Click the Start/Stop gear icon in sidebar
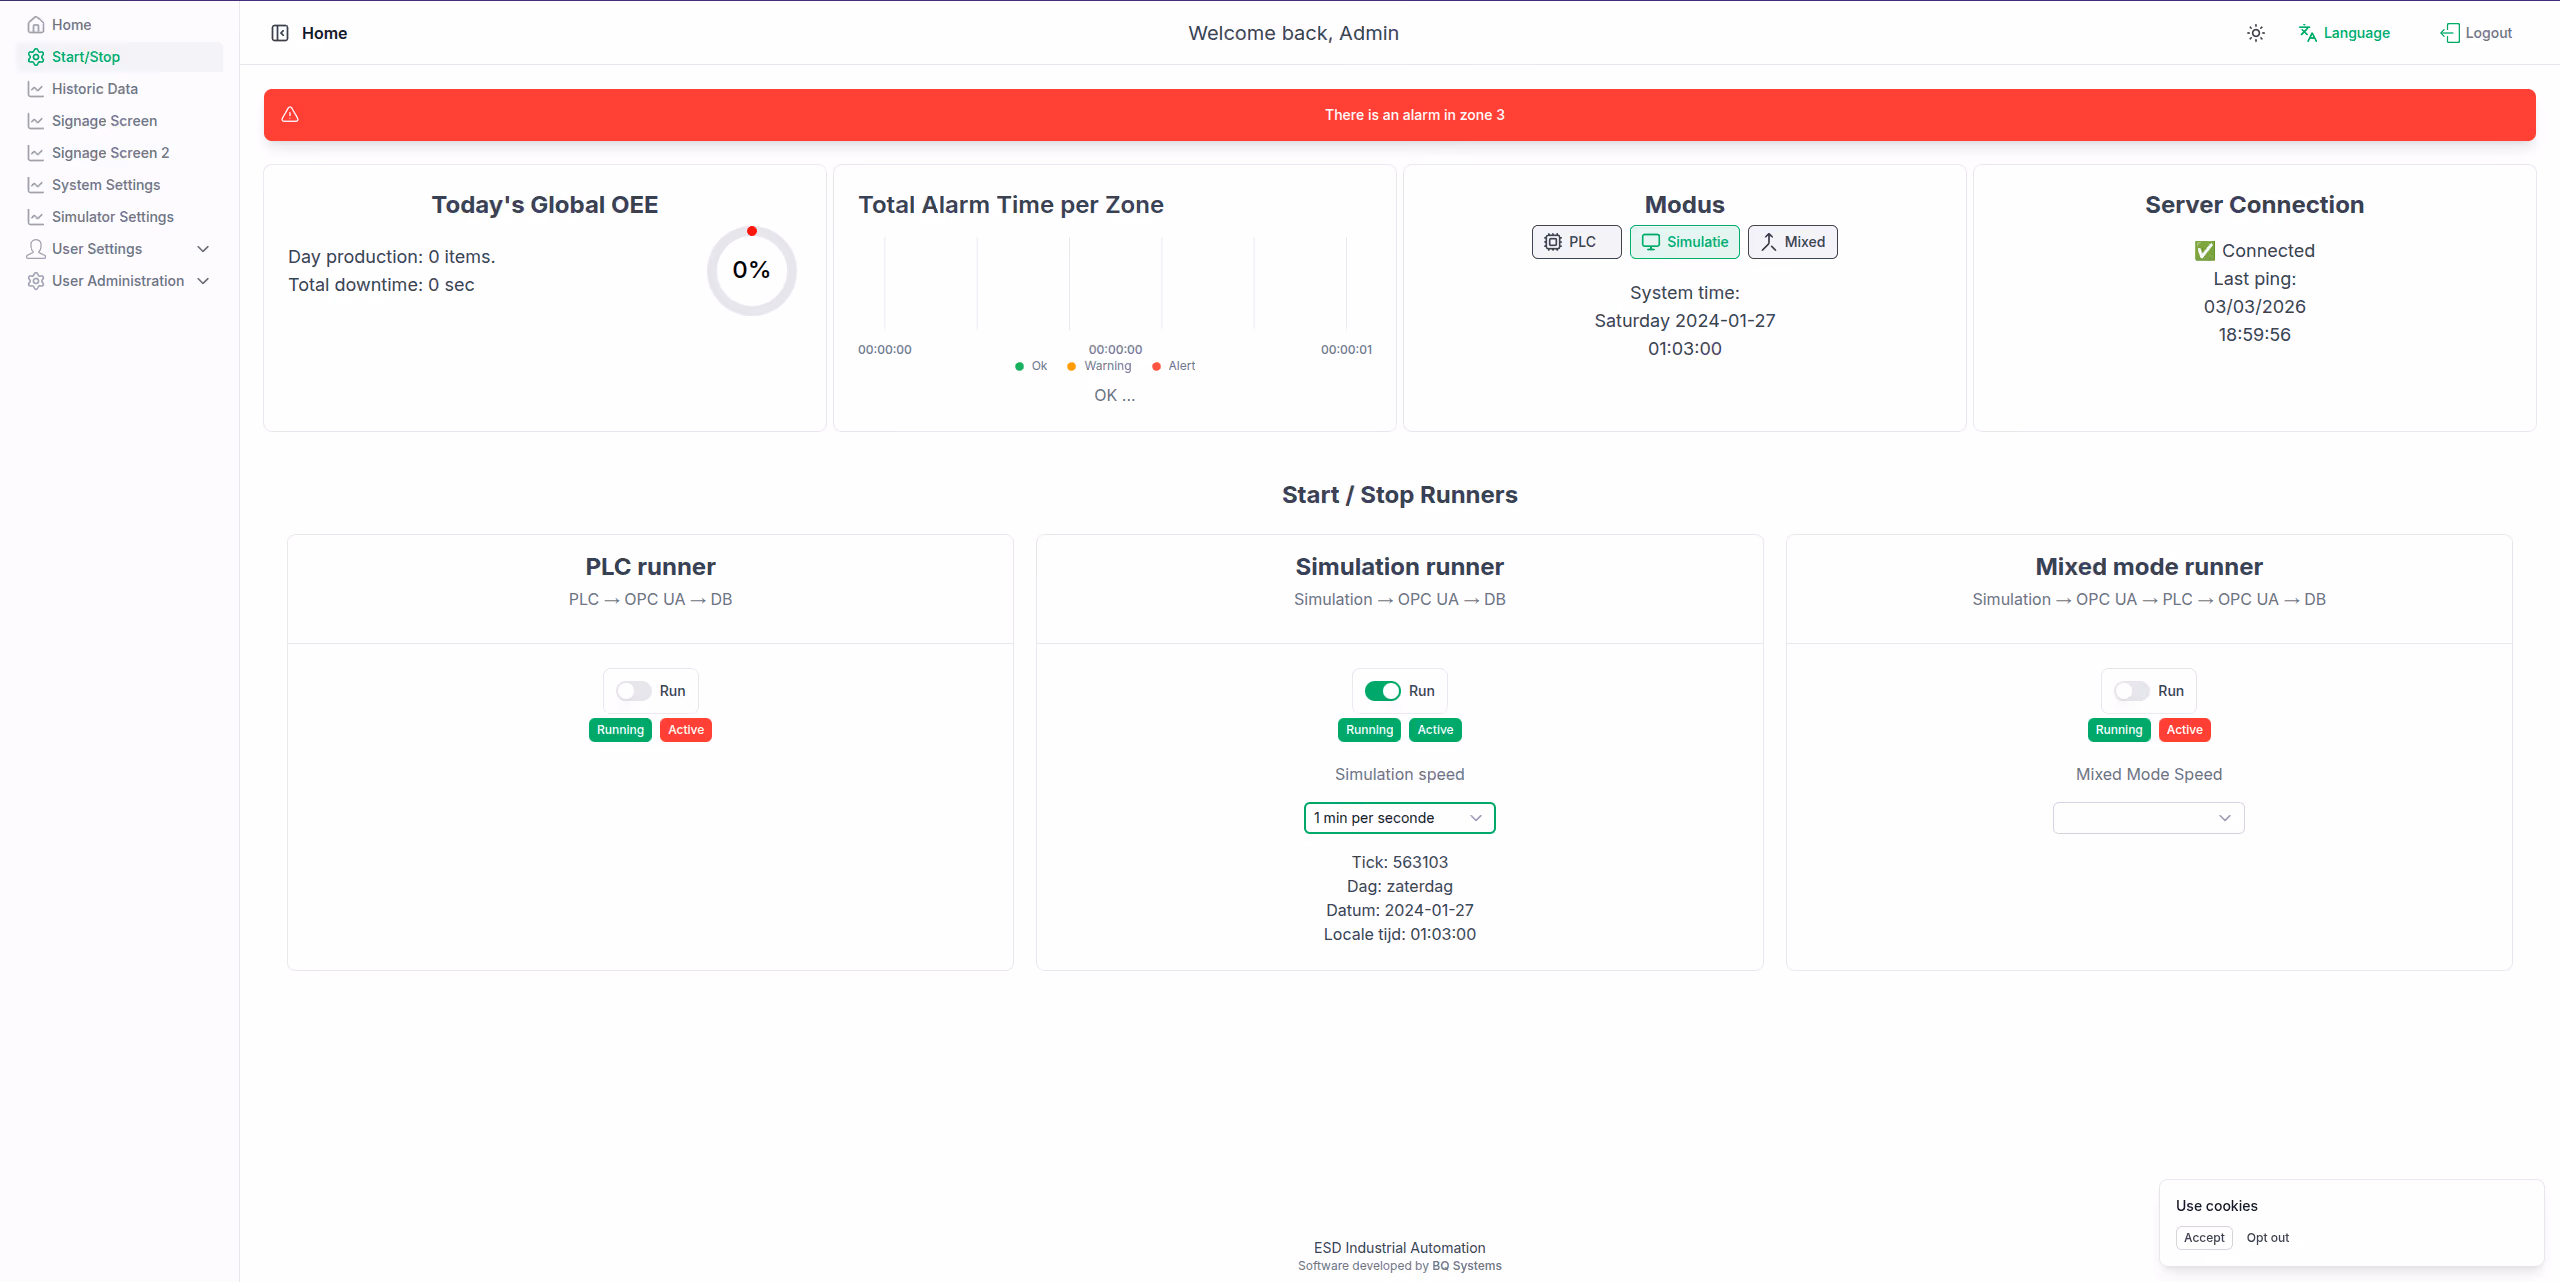The width and height of the screenshot is (2560, 1282). 36,57
